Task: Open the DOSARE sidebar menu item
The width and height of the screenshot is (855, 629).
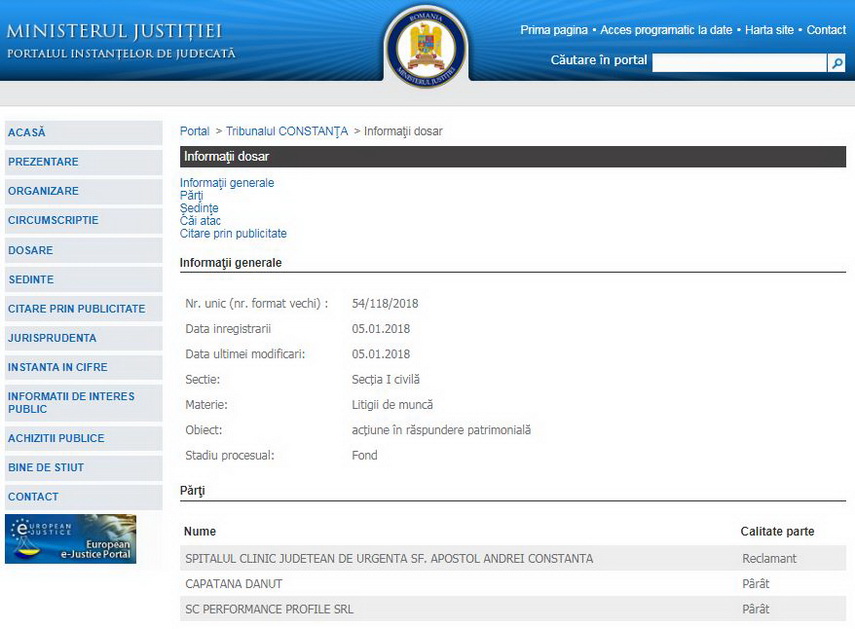Action: coord(31,250)
